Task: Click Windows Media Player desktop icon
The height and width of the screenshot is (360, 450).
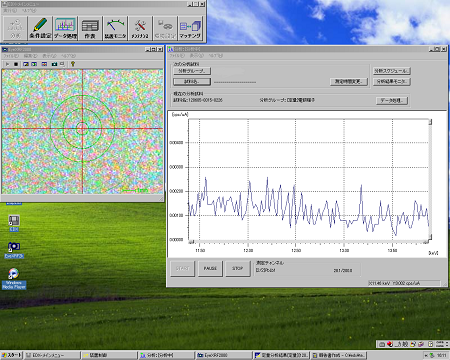Action: (x=14, y=279)
